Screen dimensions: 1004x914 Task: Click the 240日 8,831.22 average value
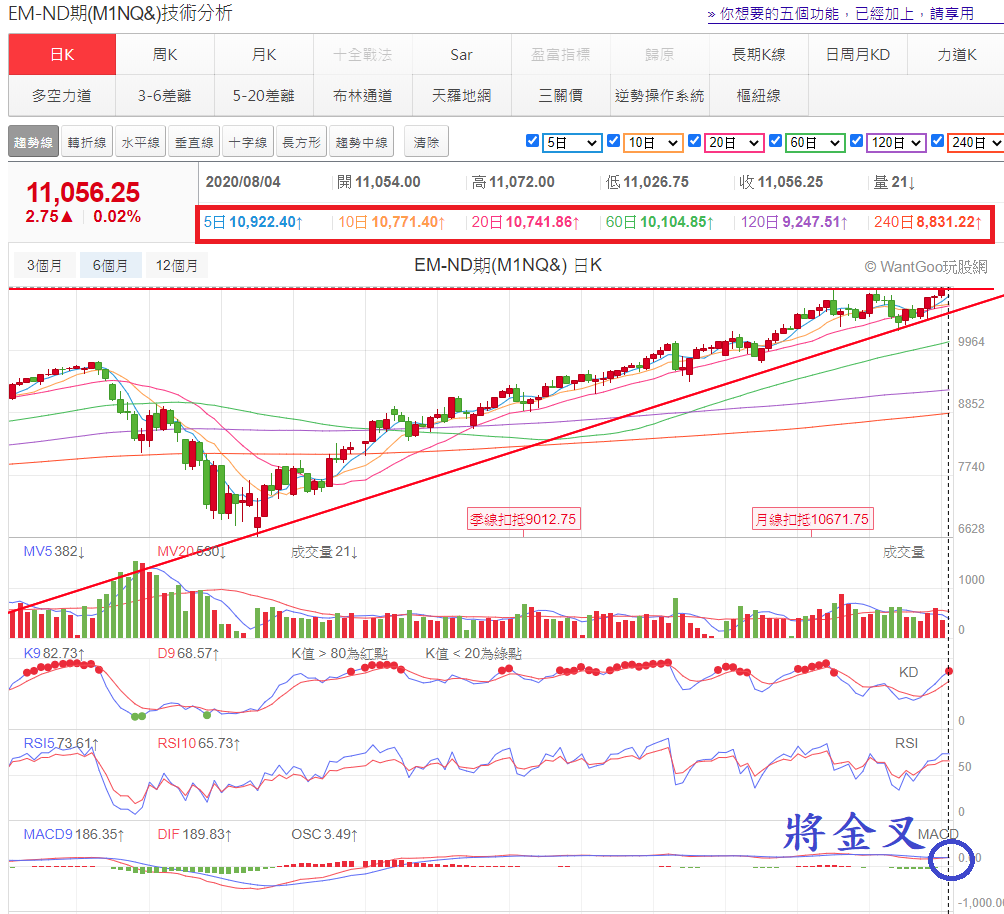pos(928,222)
